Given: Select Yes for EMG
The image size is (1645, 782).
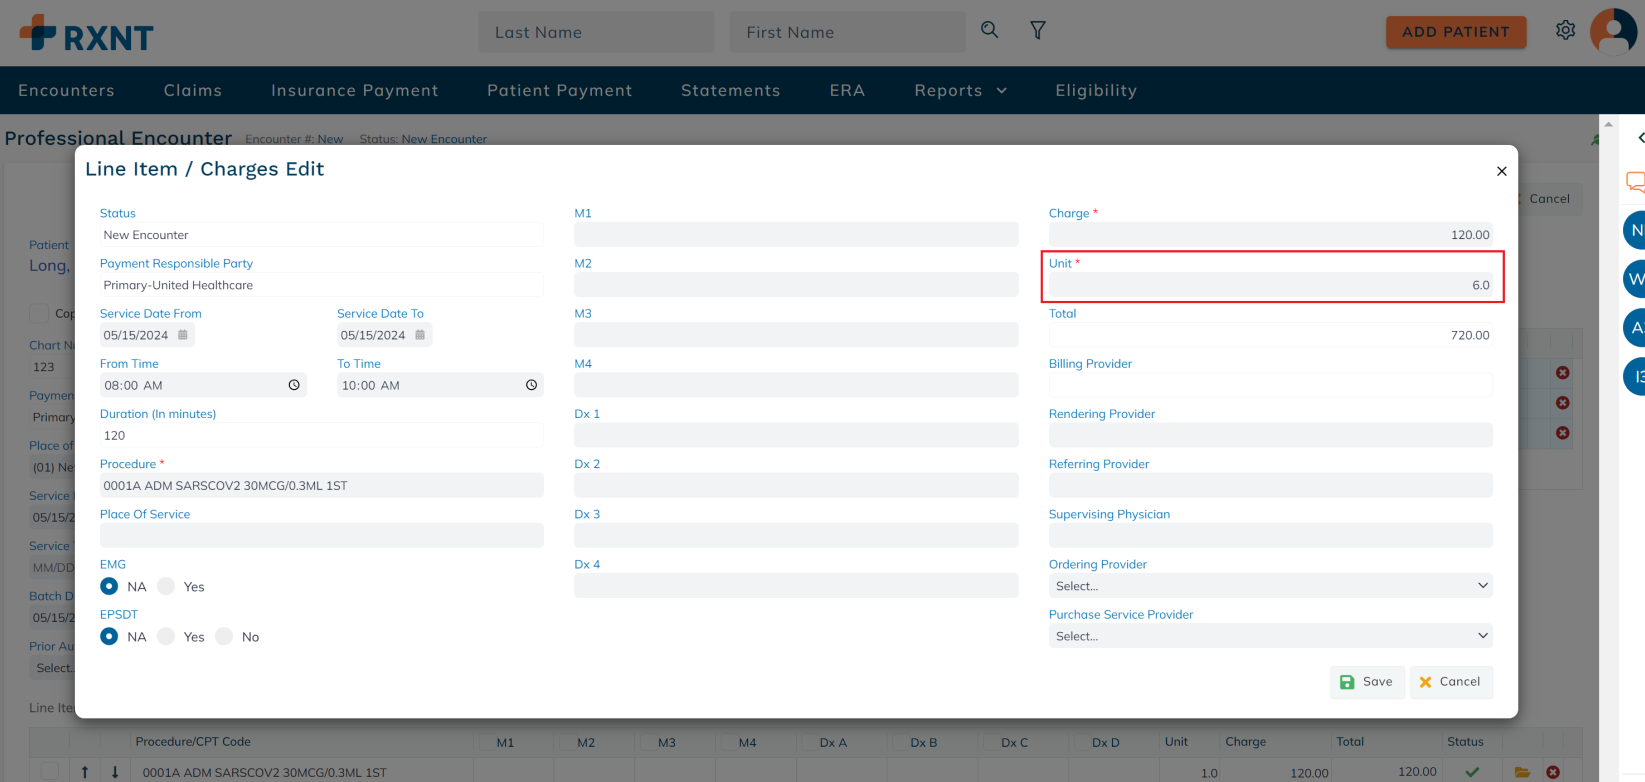Looking at the screenshot, I should tap(167, 586).
